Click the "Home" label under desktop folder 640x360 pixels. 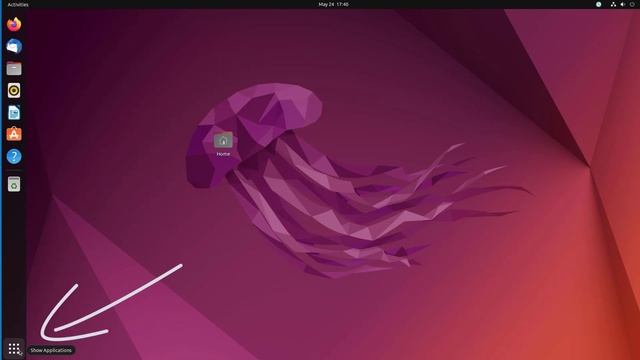coord(223,154)
